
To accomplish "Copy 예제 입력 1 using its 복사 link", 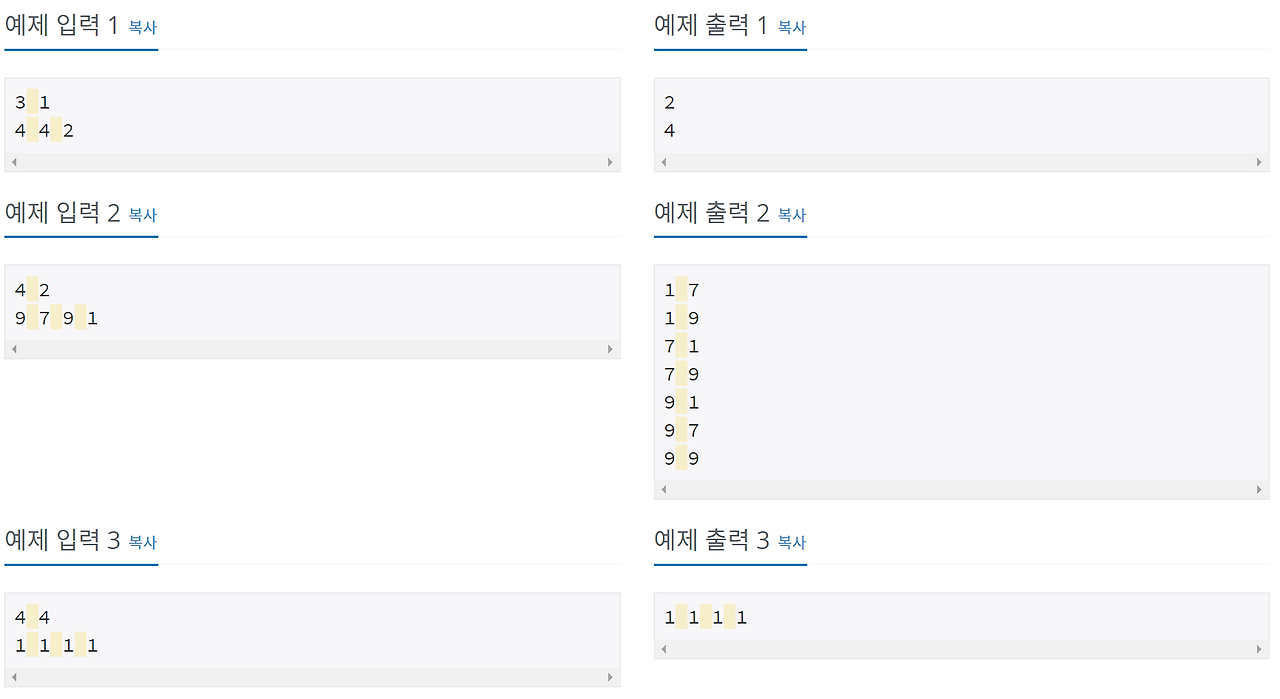I will pos(143,27).
